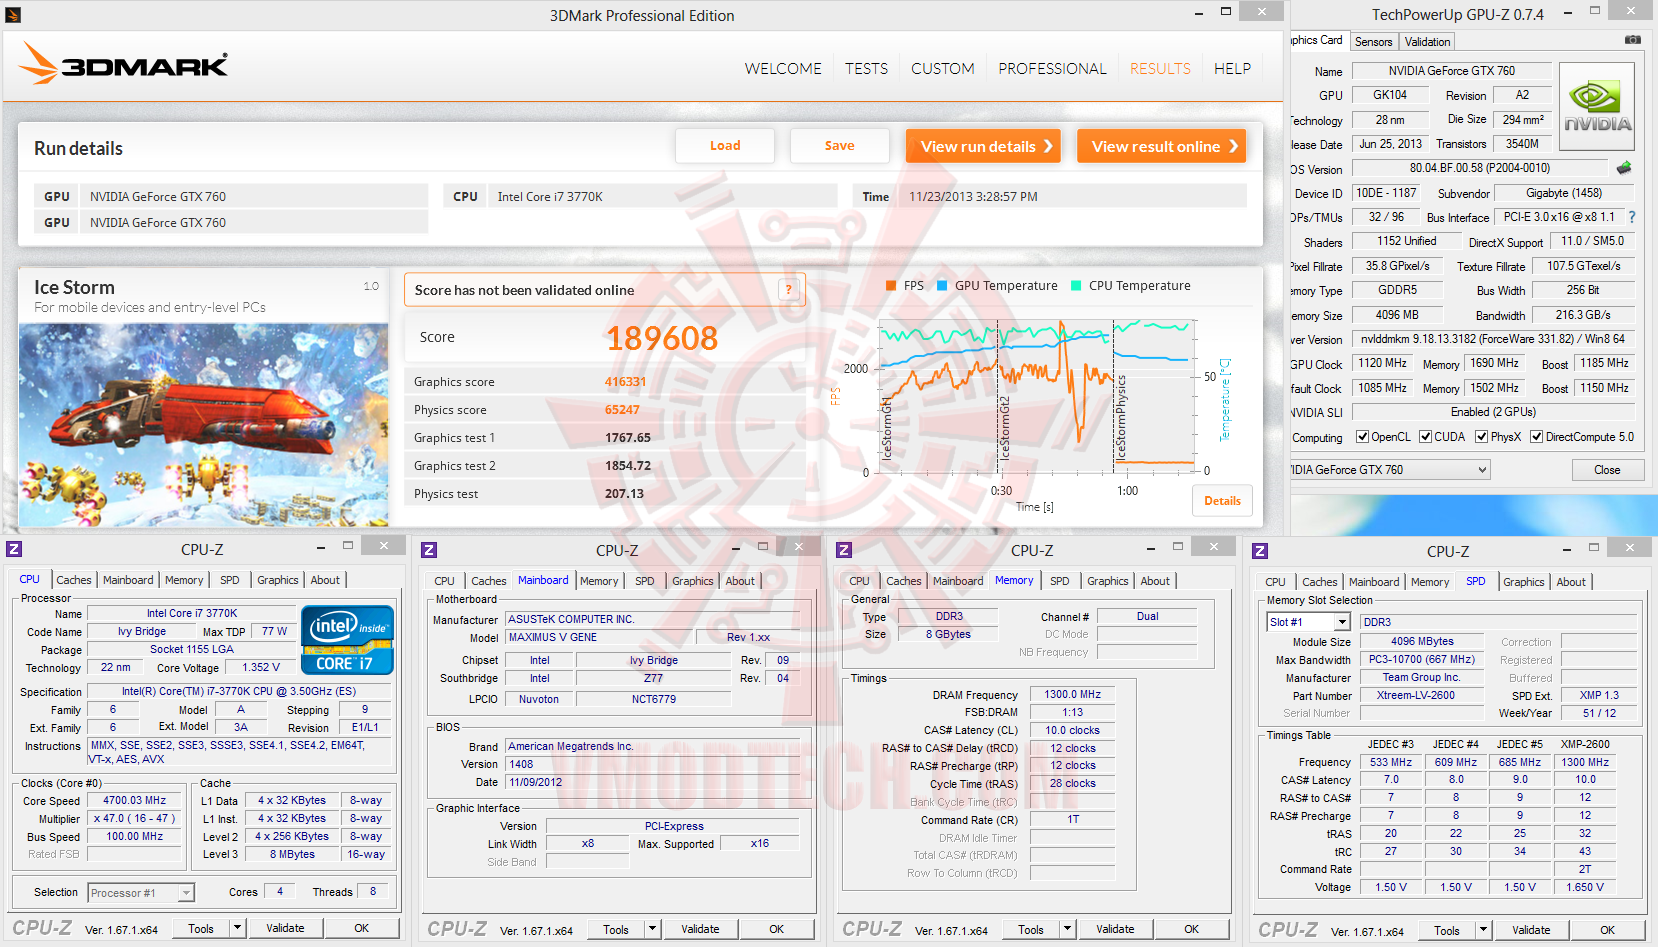Click Validate in the CPU-Z processor window
Image resolution: width=1658 pixels, height=947 pixels.
pyautogui.click(x=285, y=928)
